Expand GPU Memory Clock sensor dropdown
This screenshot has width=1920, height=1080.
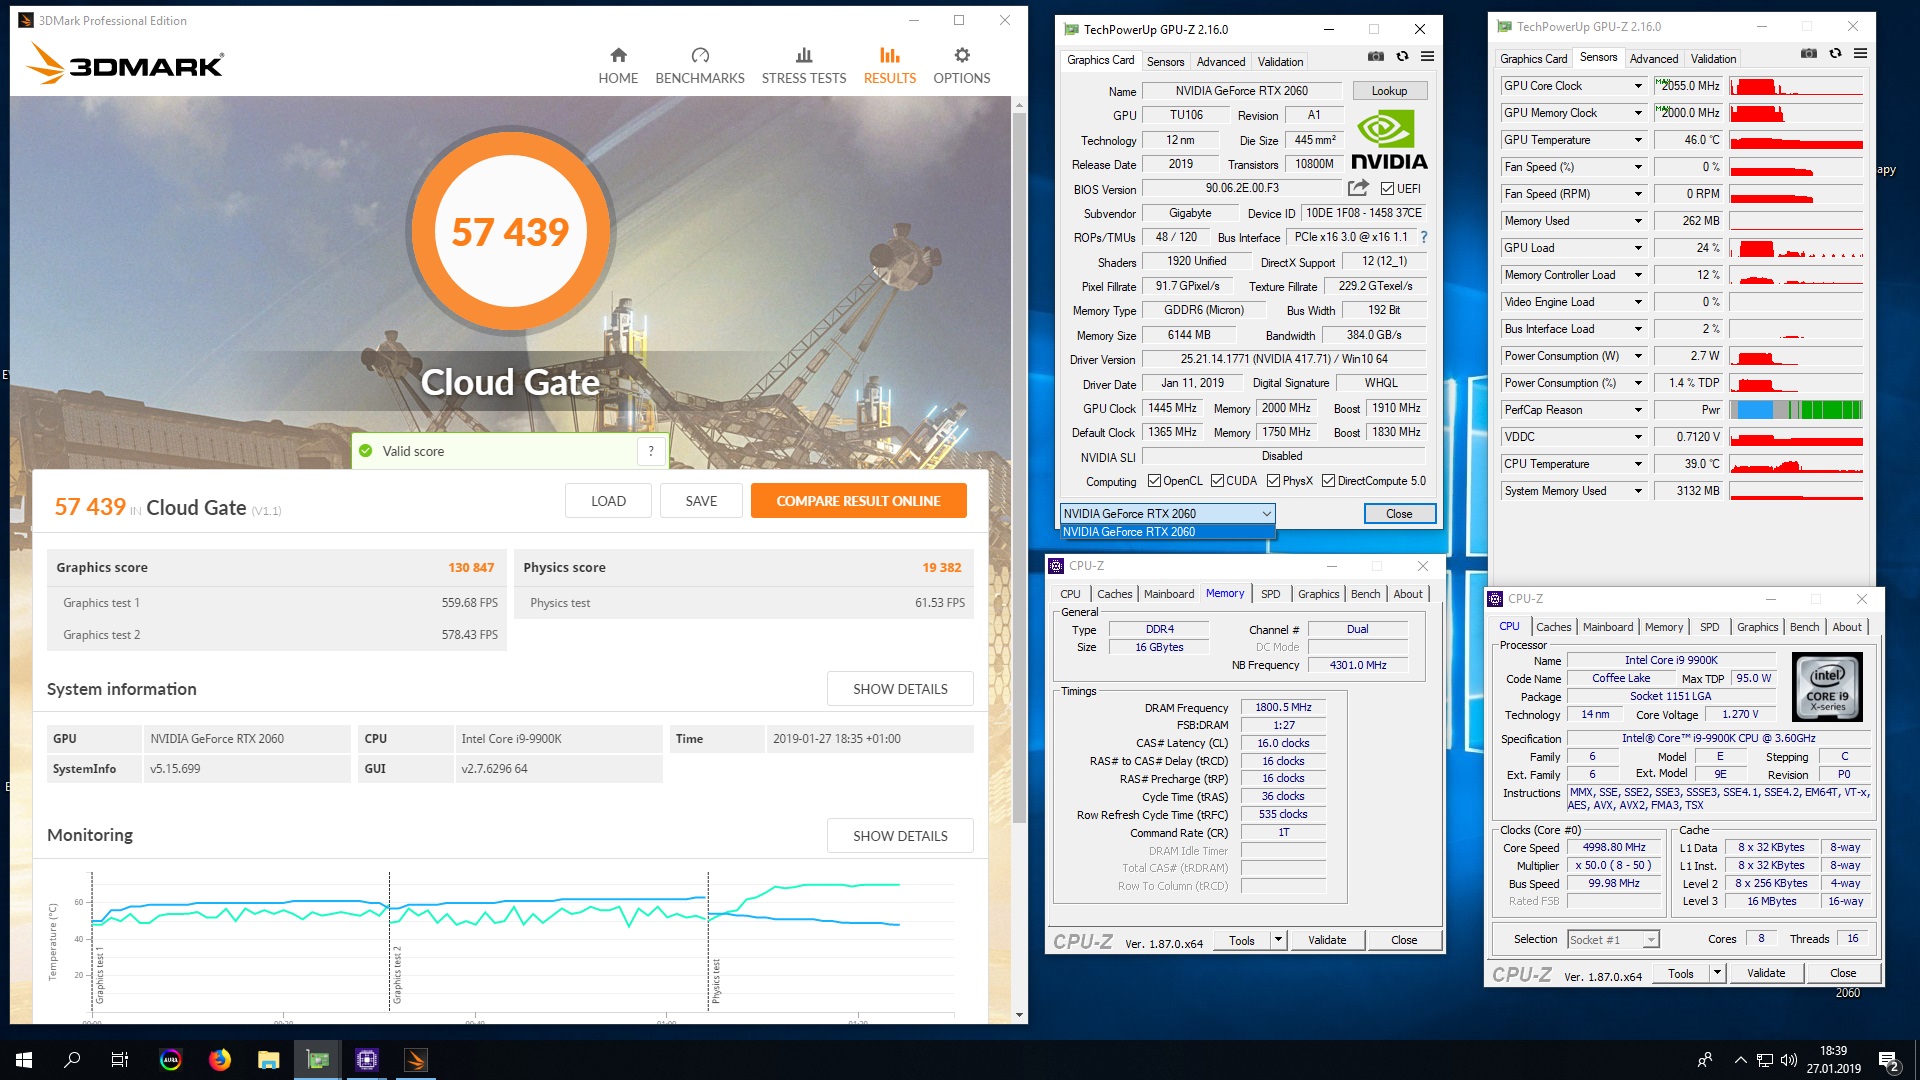[1638, 113]
